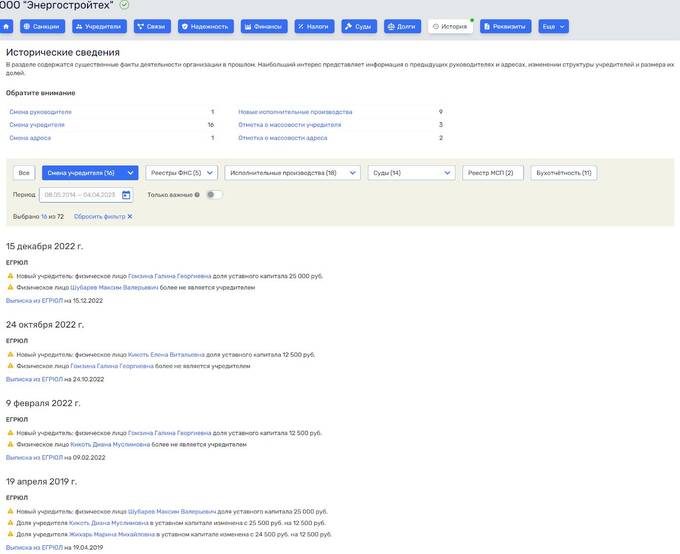Toggle the Только важные switch
This screenshot has width=680, height=554.
point(214,195)
